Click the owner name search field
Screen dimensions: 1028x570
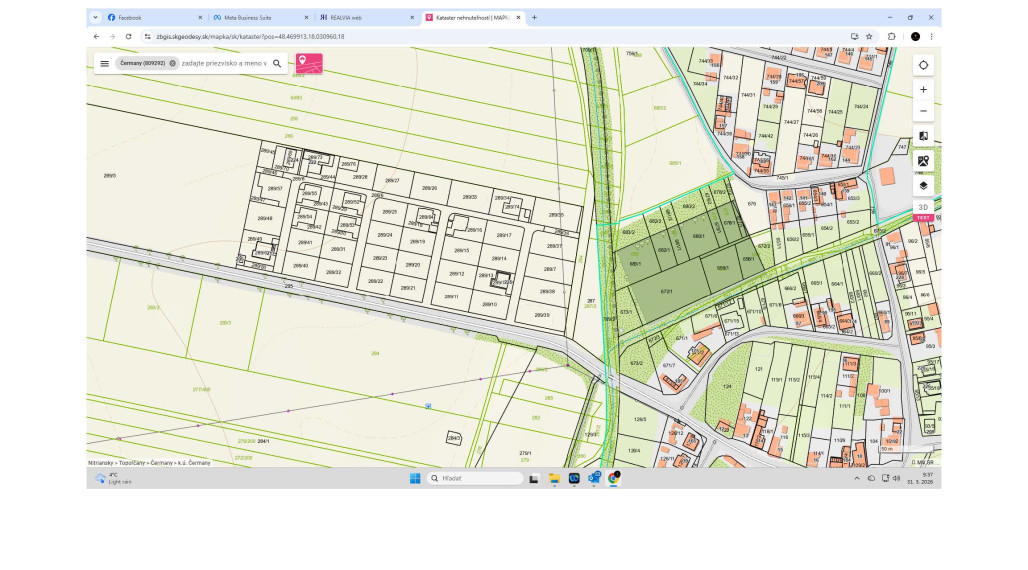pyautogui.click(x=224, y=63)
